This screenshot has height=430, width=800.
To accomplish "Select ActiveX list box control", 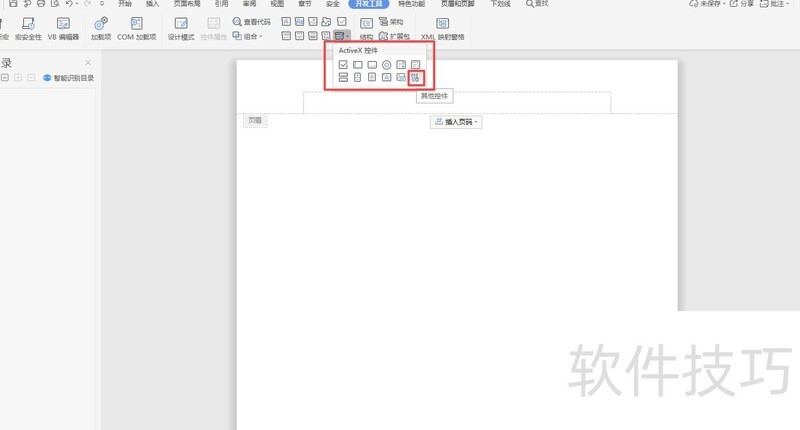I will [401, 65].
